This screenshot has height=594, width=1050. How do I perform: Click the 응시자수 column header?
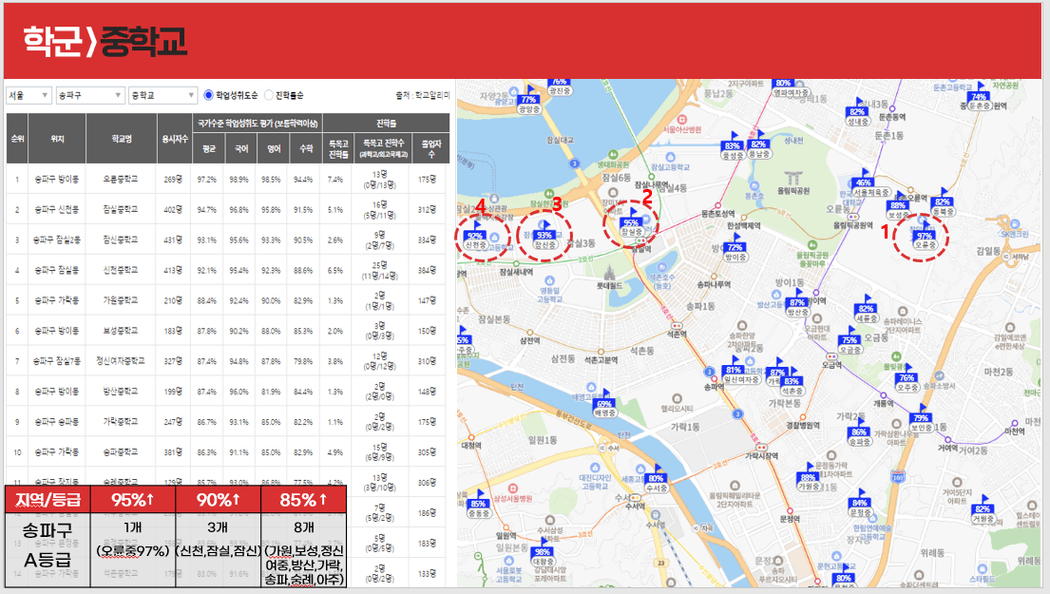click(174, 138)
